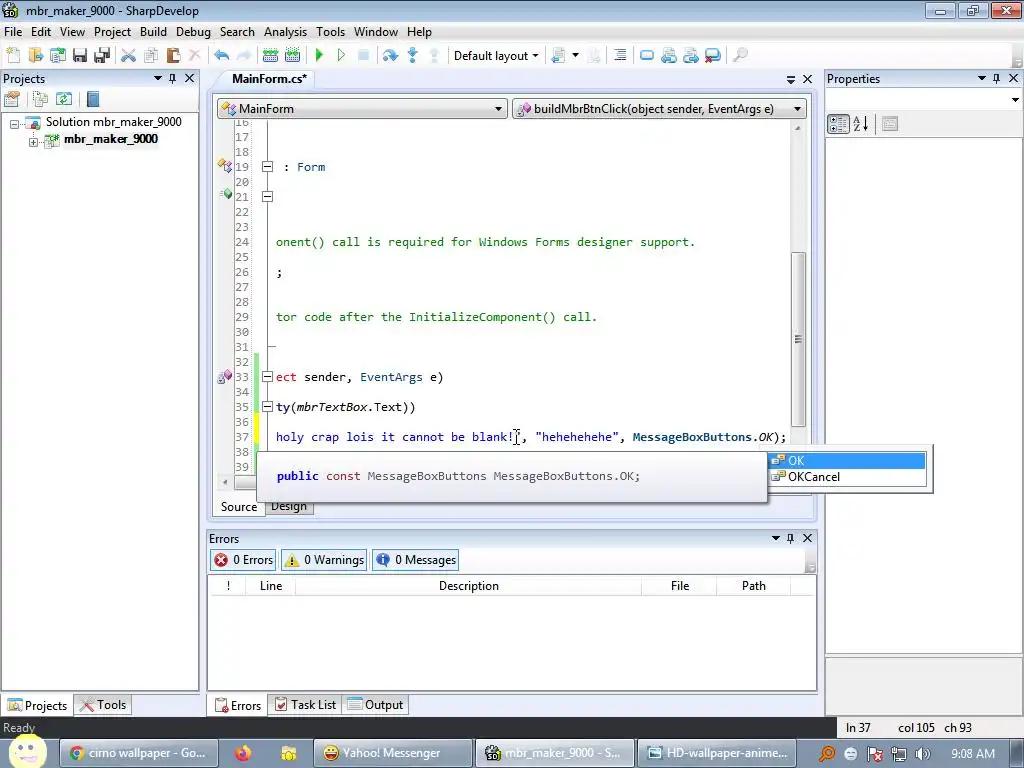This screenshot has width=1024, height=768.
Task: Select OK in the autocomplete list
Action: pos(848,460)
